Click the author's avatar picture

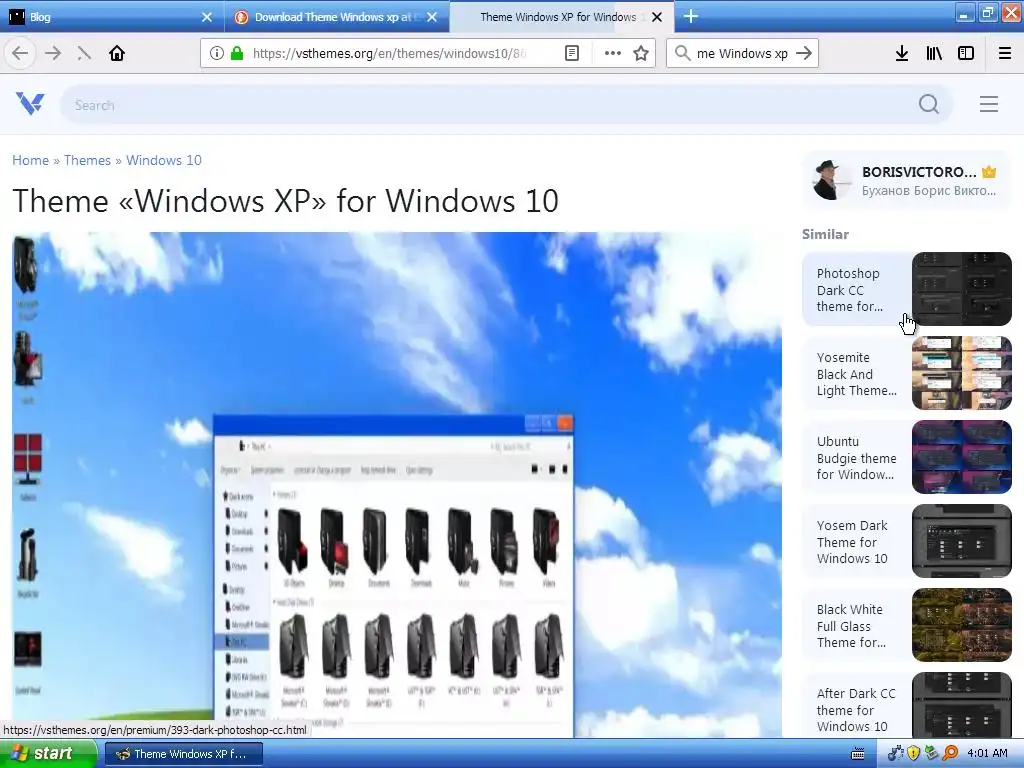click(831, 180)
